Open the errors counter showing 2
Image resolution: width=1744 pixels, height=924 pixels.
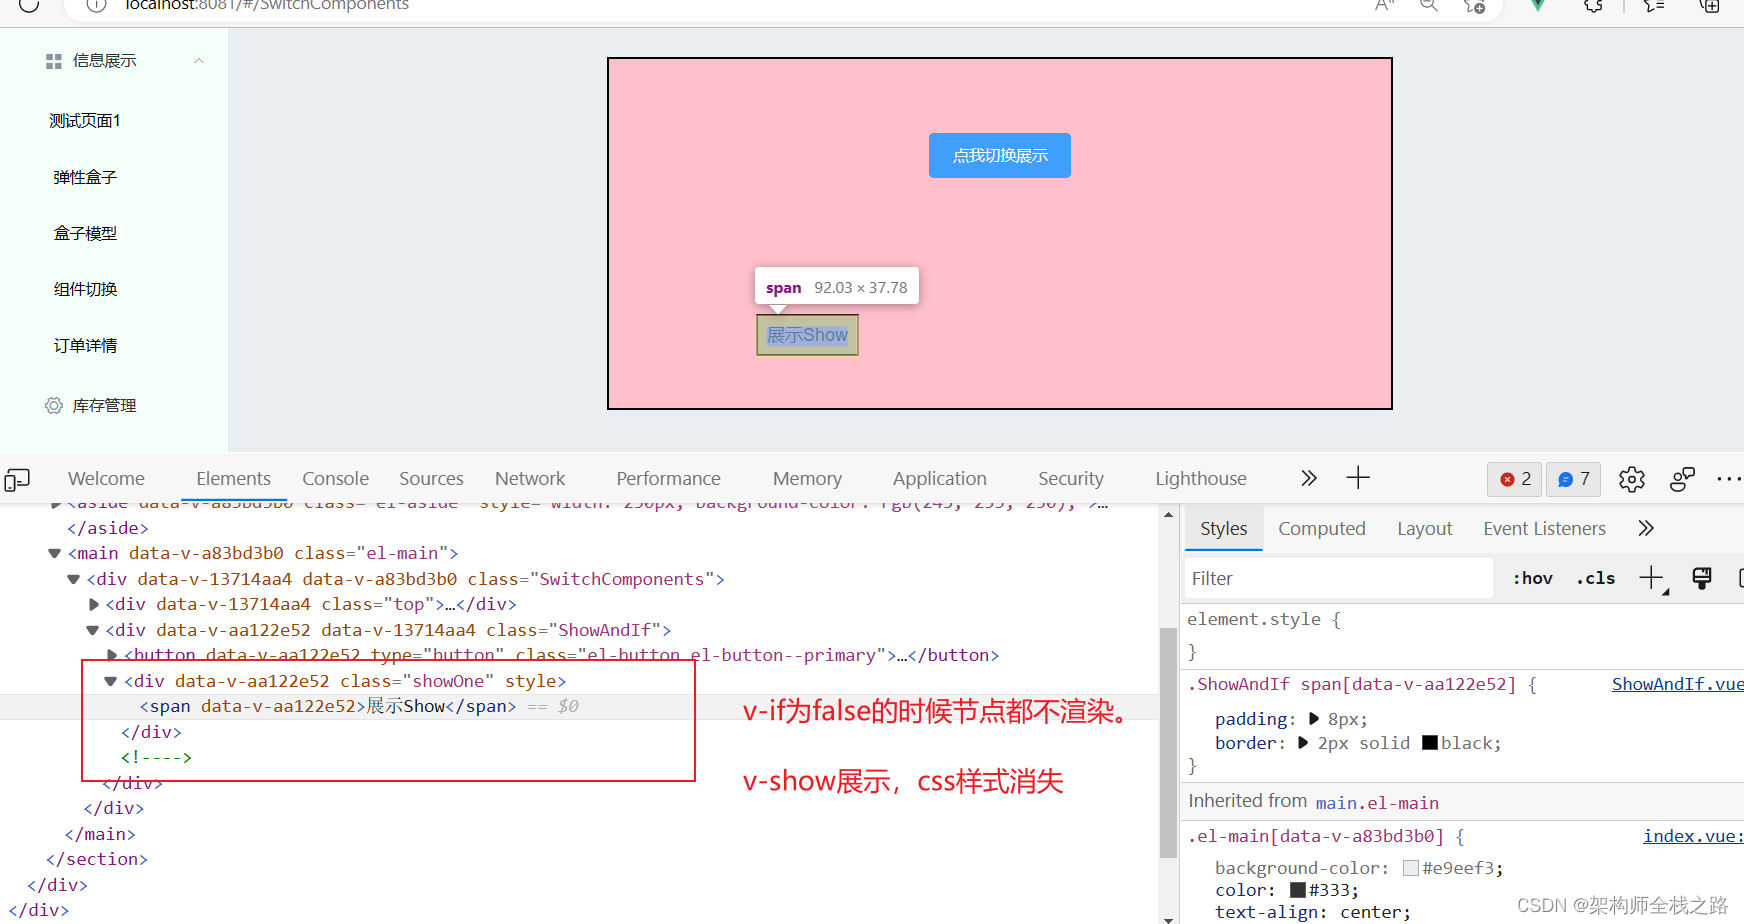coord(1515,480)
